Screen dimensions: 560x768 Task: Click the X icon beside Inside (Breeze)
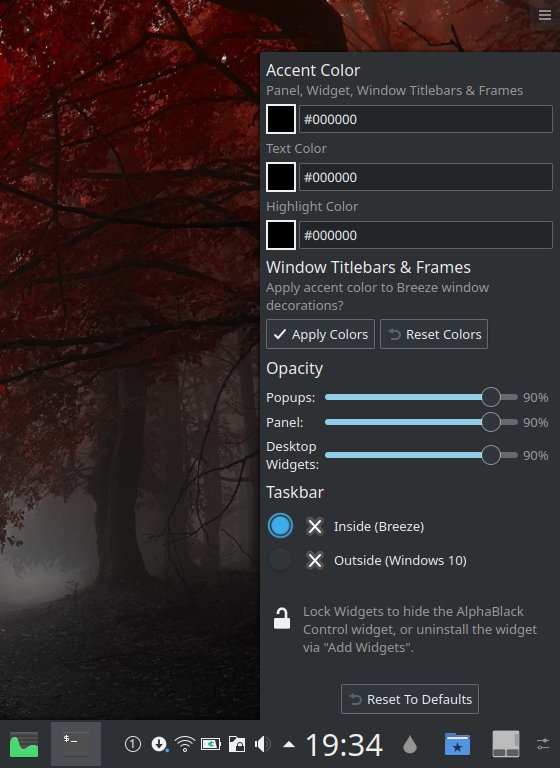tap(315, 527)
